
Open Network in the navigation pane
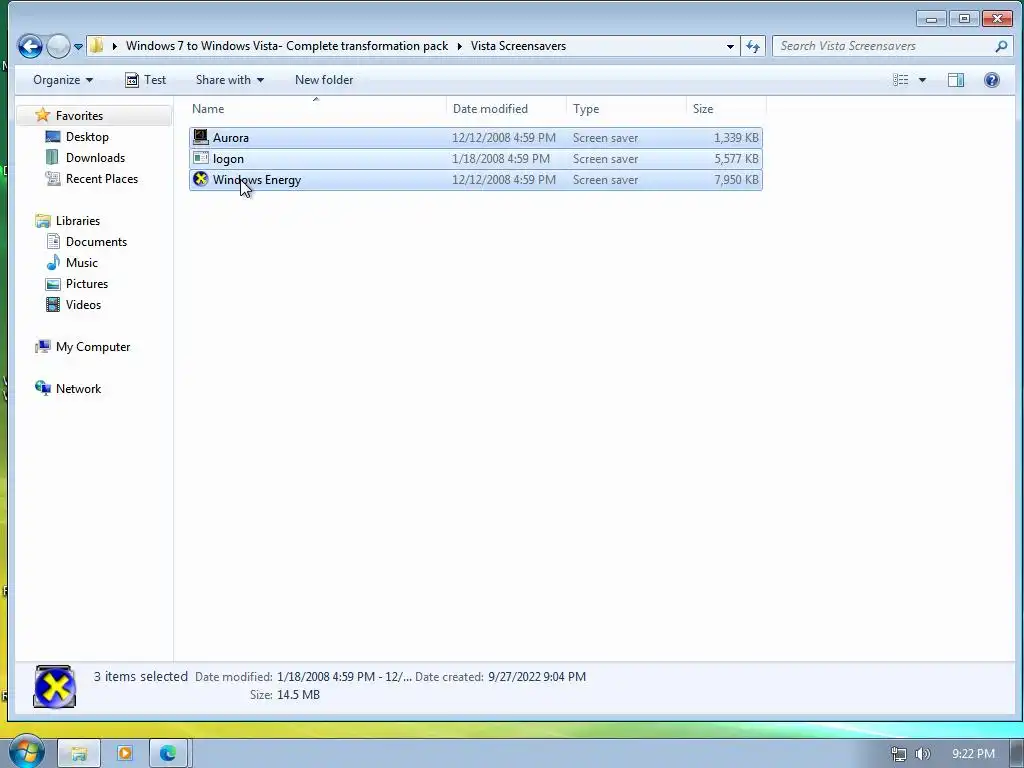(78, 389)
